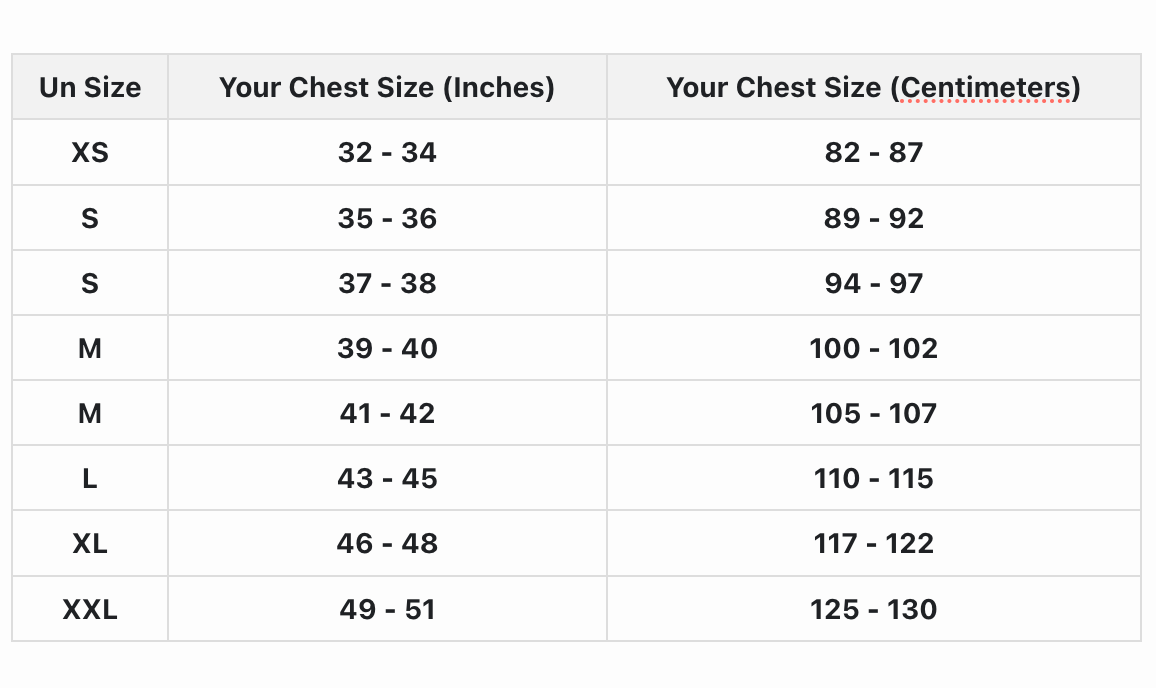Click the 37 - 38 inches cell
The height and width of the screenshot is (688, 1156).
click(387, 283)
